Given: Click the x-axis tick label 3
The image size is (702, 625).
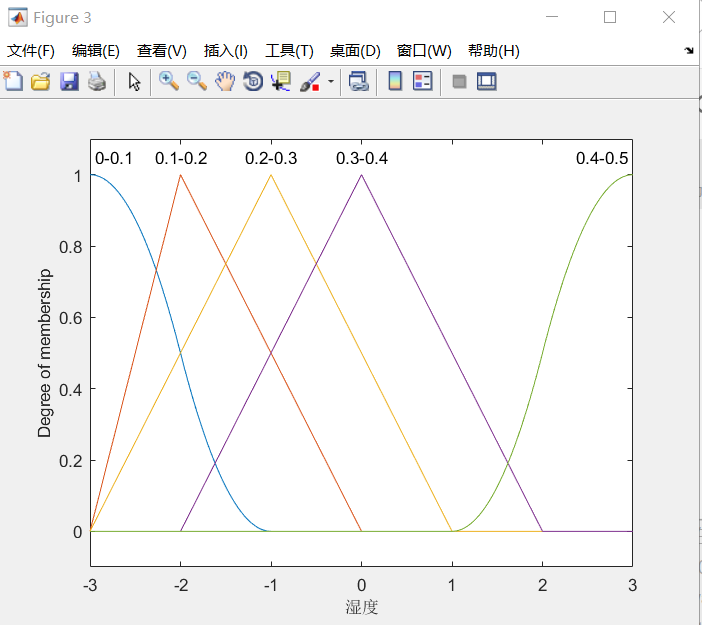Looking at the screenshot, I should pos(632,585).
